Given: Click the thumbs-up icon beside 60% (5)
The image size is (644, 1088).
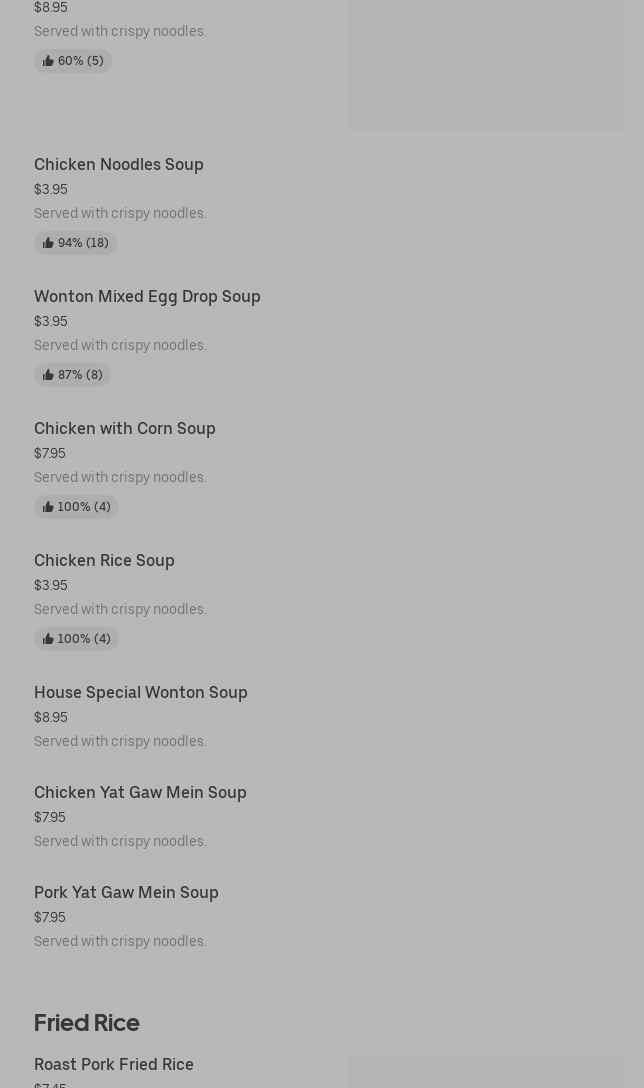Looking at the screenshot, I should (48, 61).
